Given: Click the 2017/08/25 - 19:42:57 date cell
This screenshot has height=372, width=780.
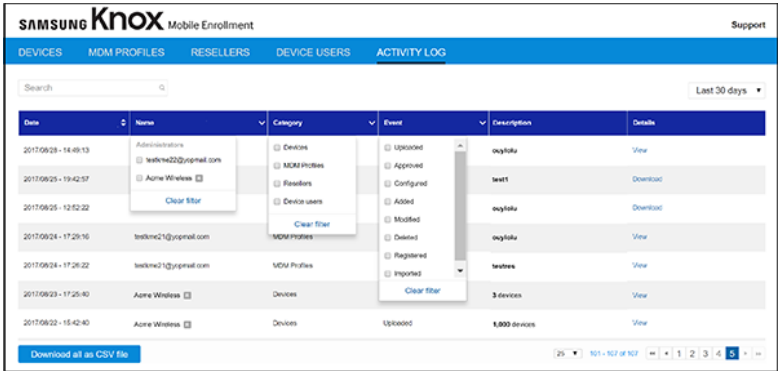Looking at the screenshot, I should 56,179.
